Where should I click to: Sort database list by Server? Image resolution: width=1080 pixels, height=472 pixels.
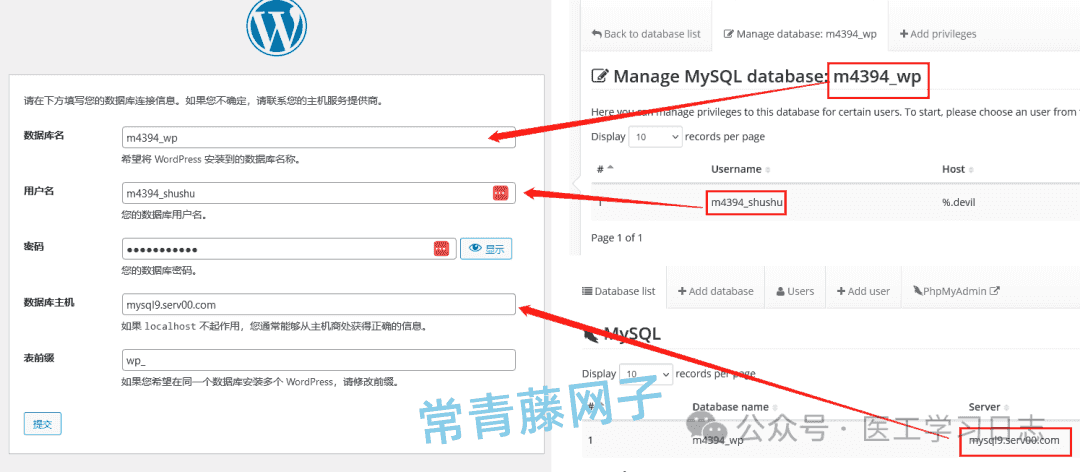click(990, 407)
